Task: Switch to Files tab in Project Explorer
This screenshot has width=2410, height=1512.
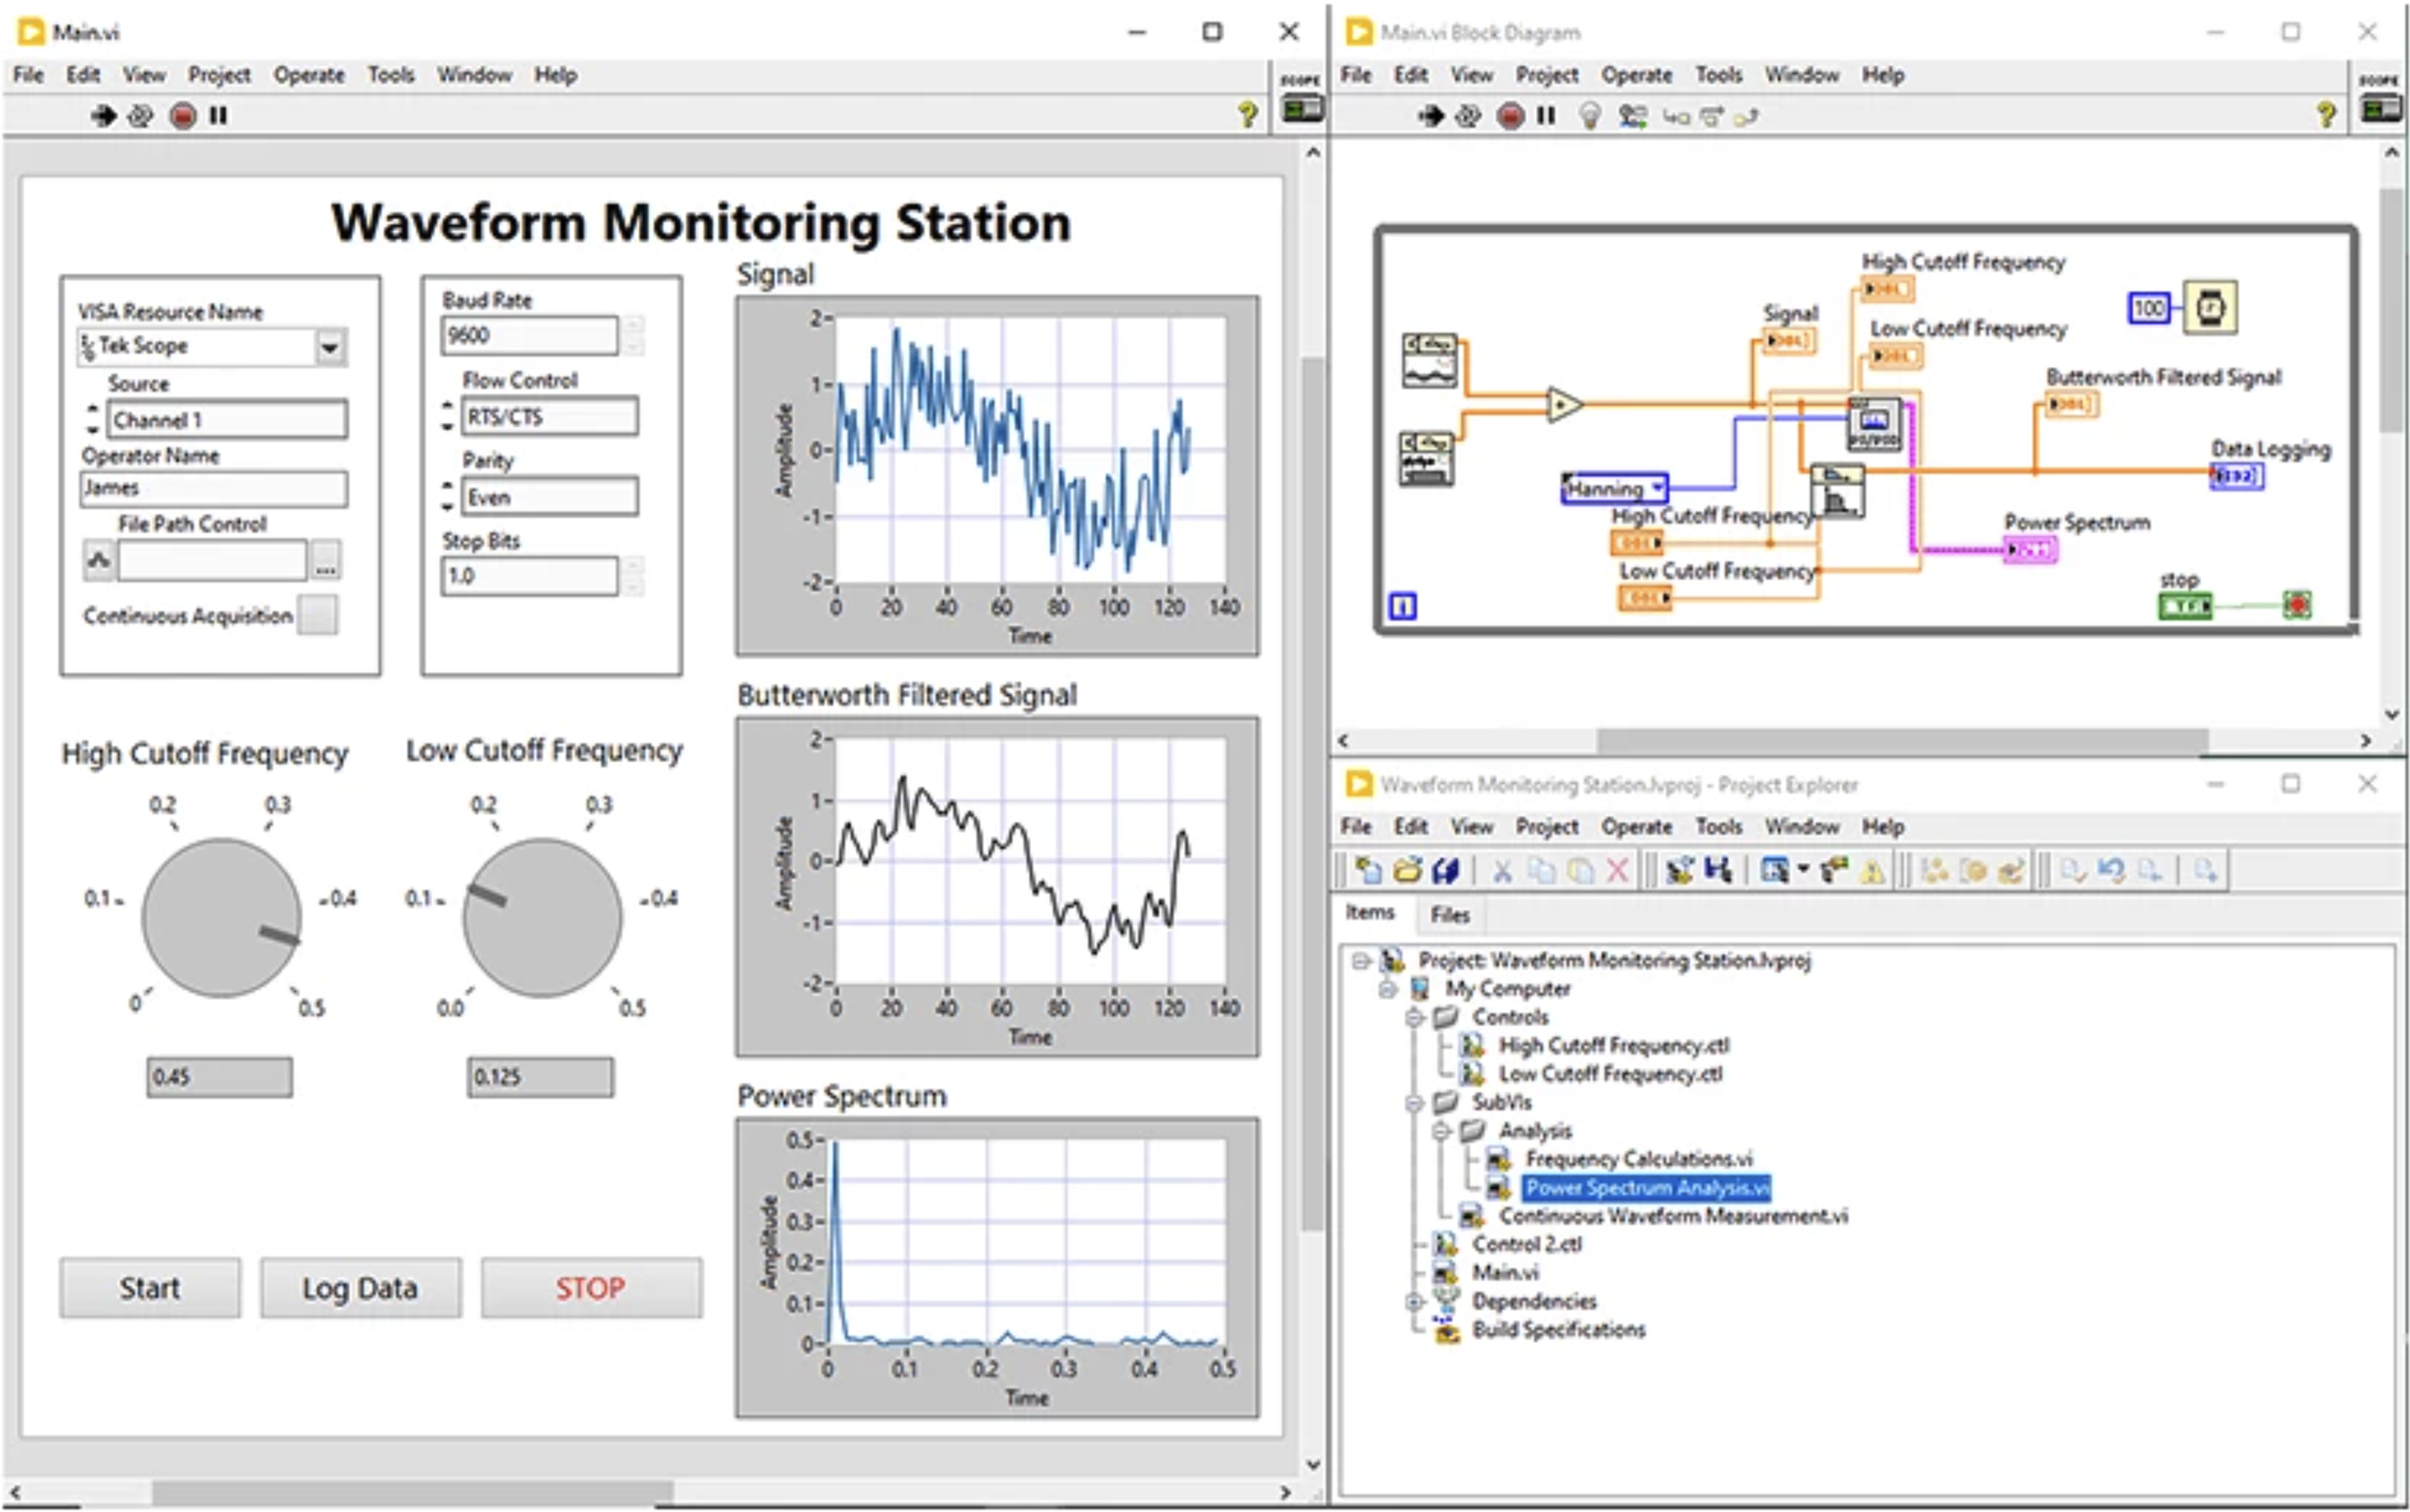Action: tap(1449, 914)
